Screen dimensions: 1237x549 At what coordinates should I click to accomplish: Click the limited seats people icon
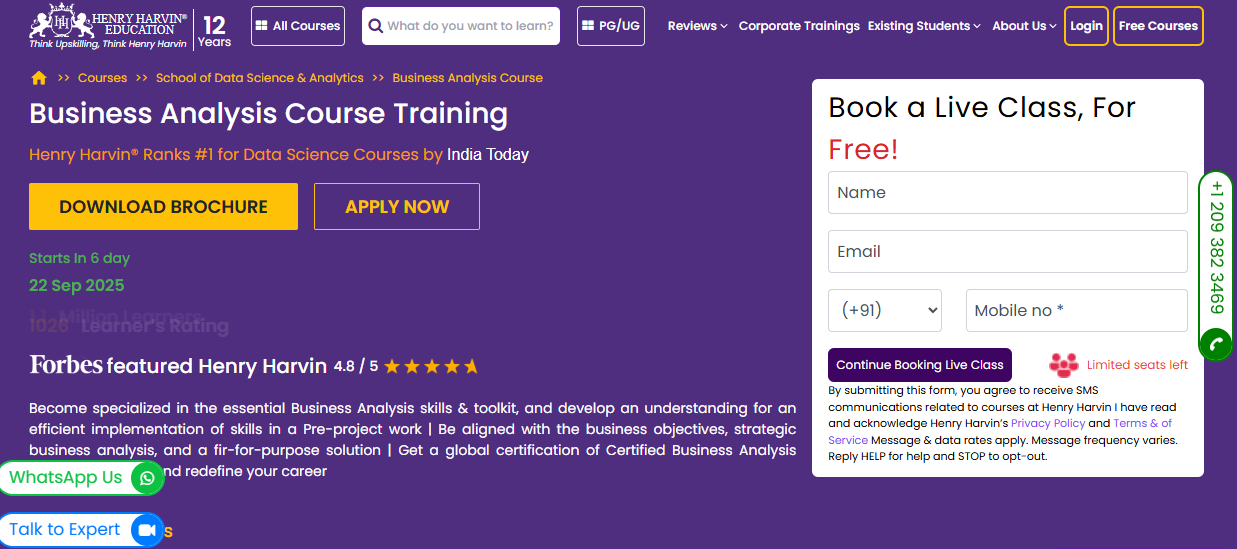click(x=1064, y=364)
